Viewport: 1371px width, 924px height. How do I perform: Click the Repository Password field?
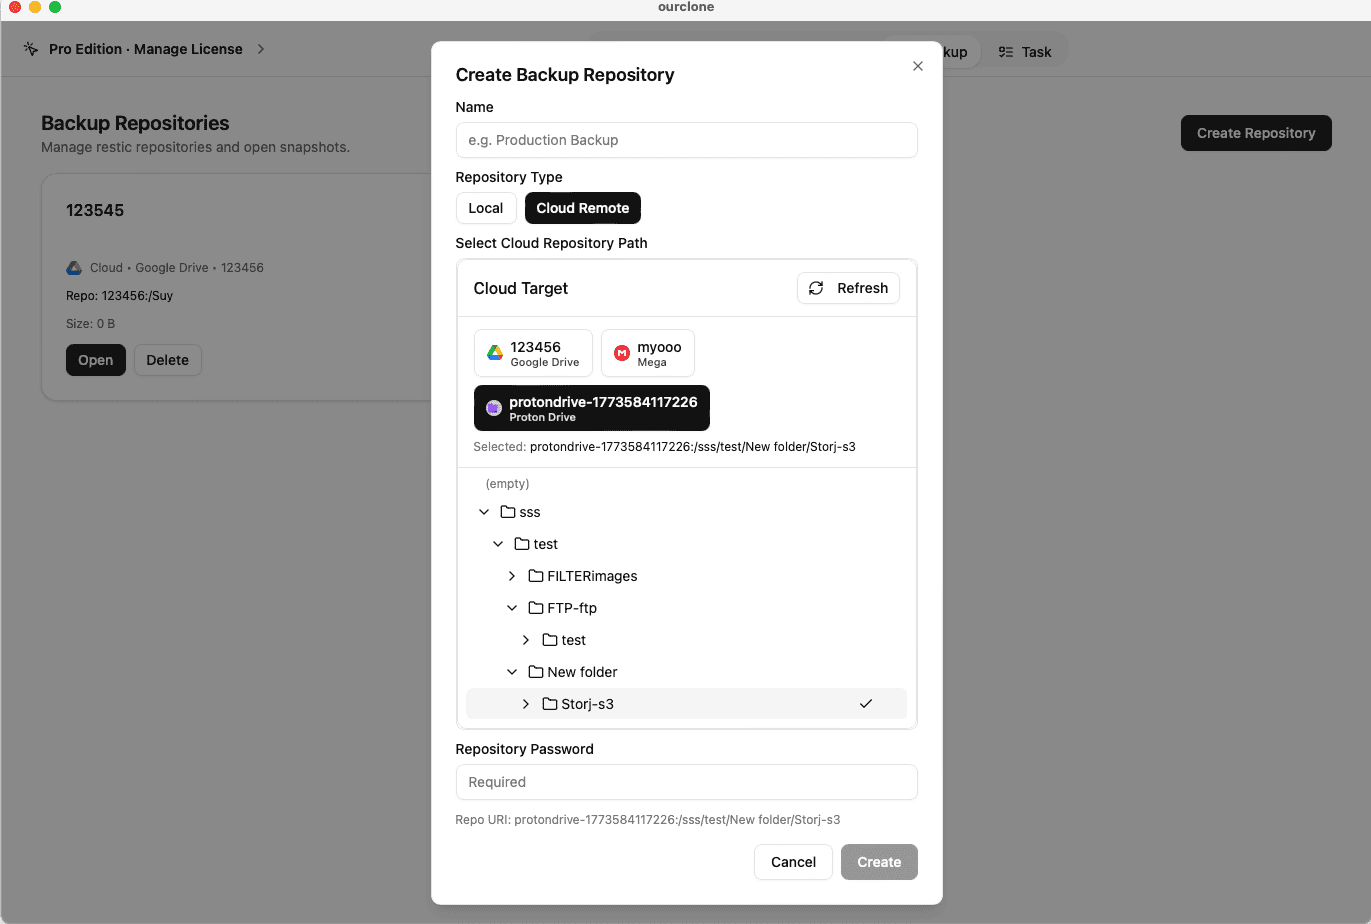coord(686,782)
